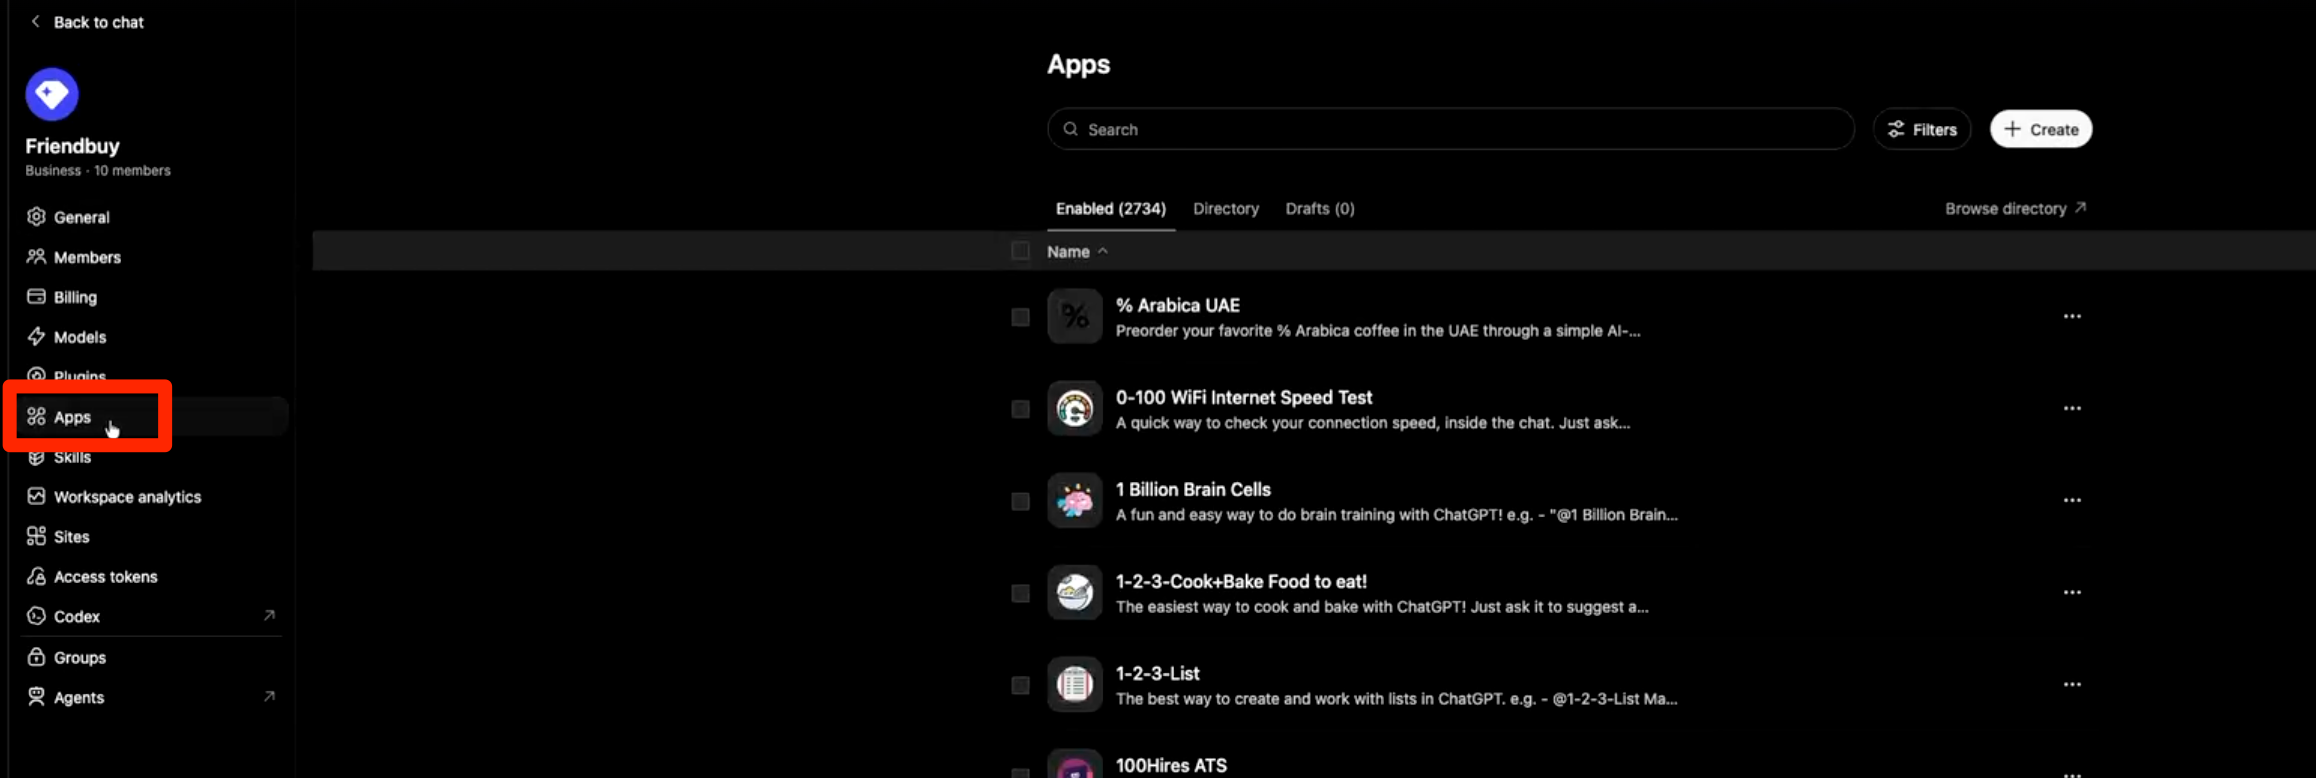Open the 1 Billion Brain Cells title
Viewport: 2316px width, 778px height.
tap(1193, 490)
